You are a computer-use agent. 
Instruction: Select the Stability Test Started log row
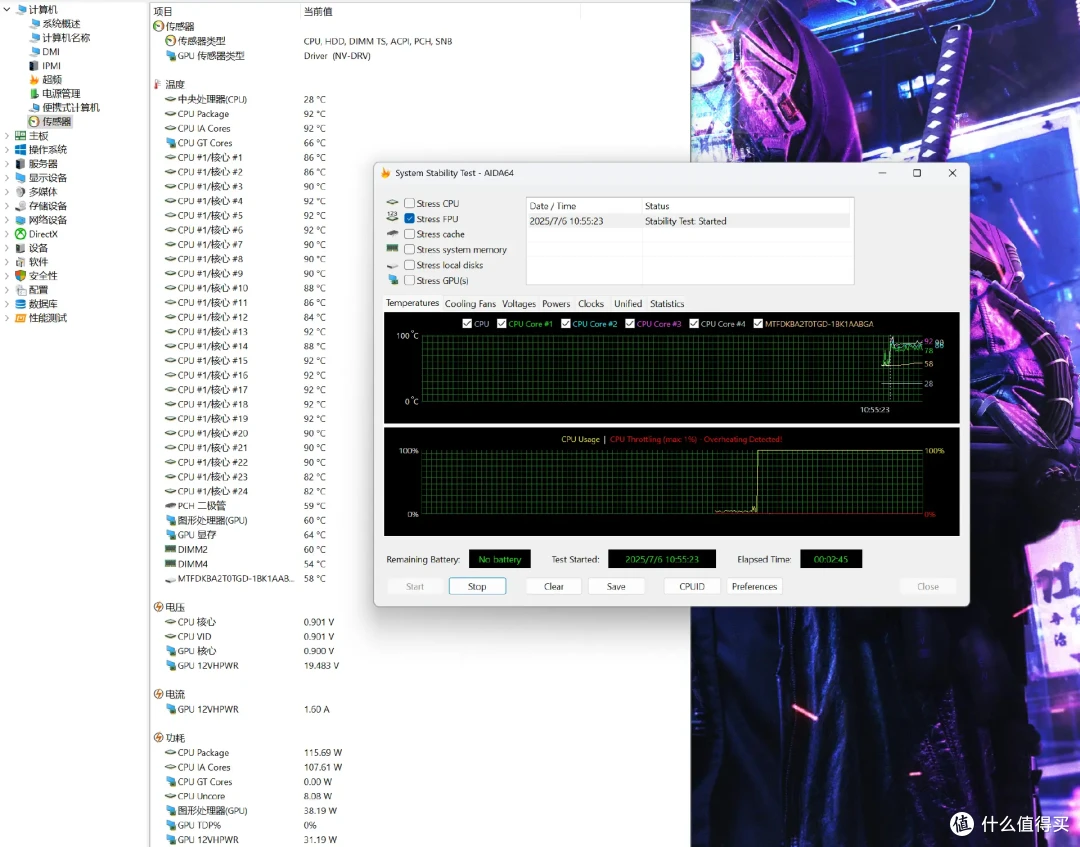[x=689, y=221]
